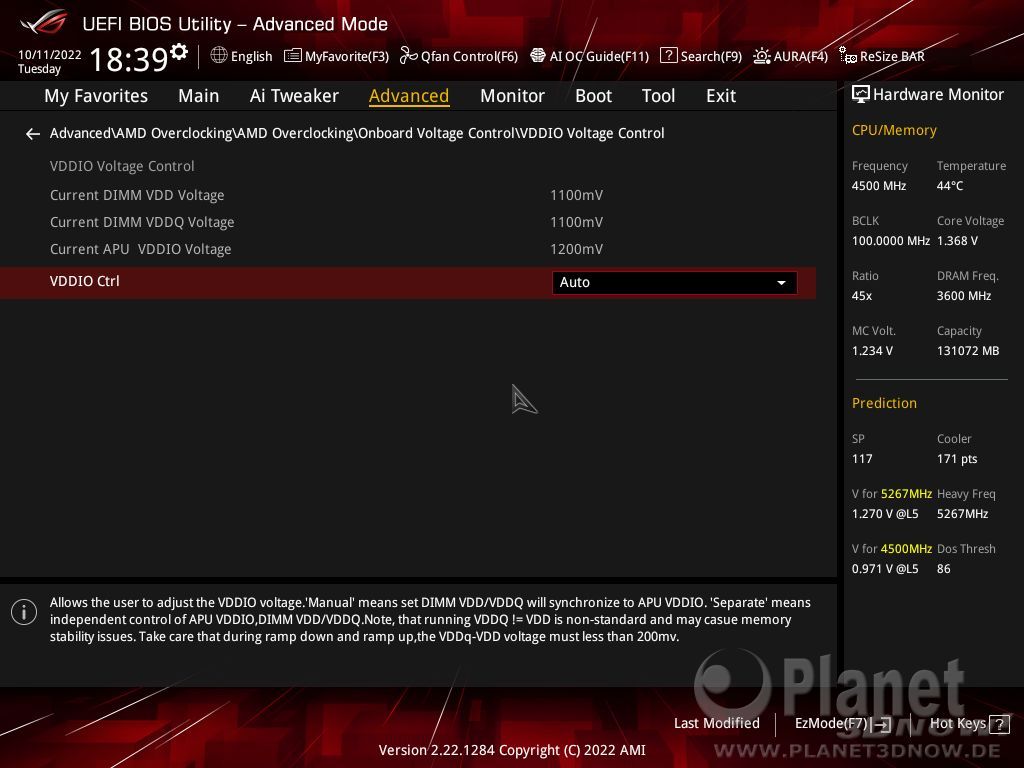Click the 18:39 clock display
Viewport: 1024px width, 768px height.
[x=129, y=59]
